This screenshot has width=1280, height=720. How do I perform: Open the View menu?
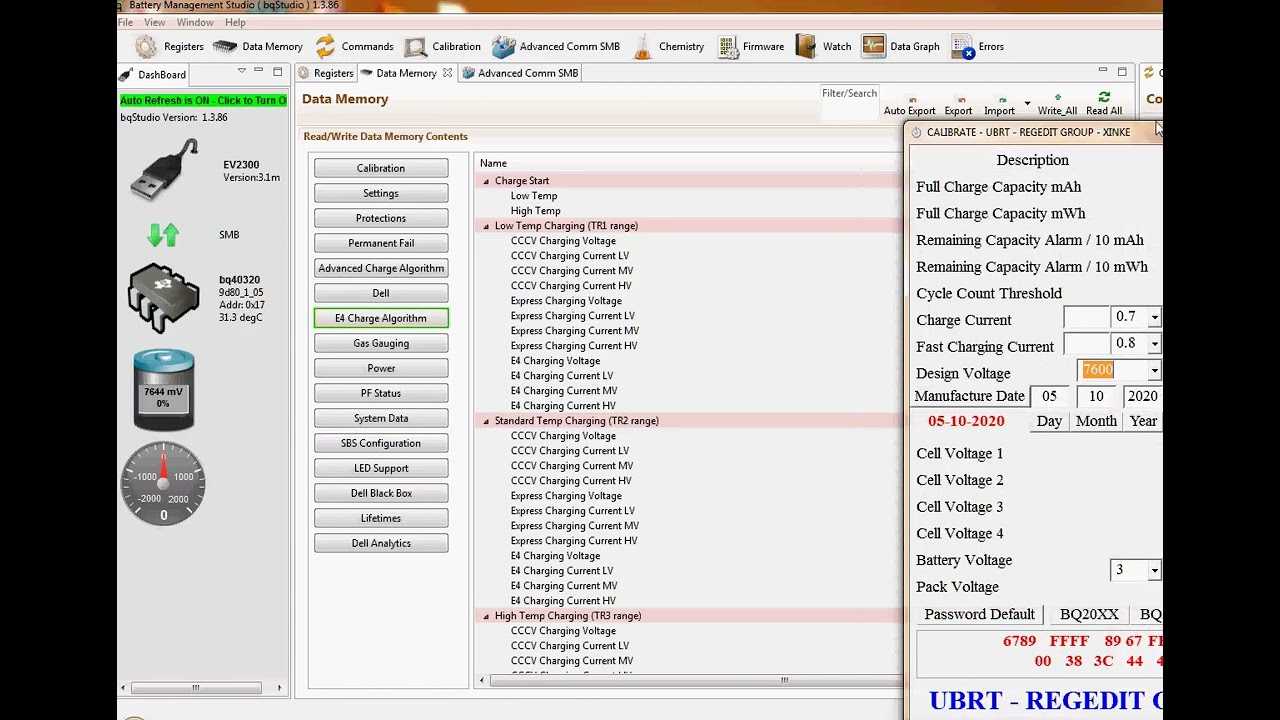tap(155, 22)
